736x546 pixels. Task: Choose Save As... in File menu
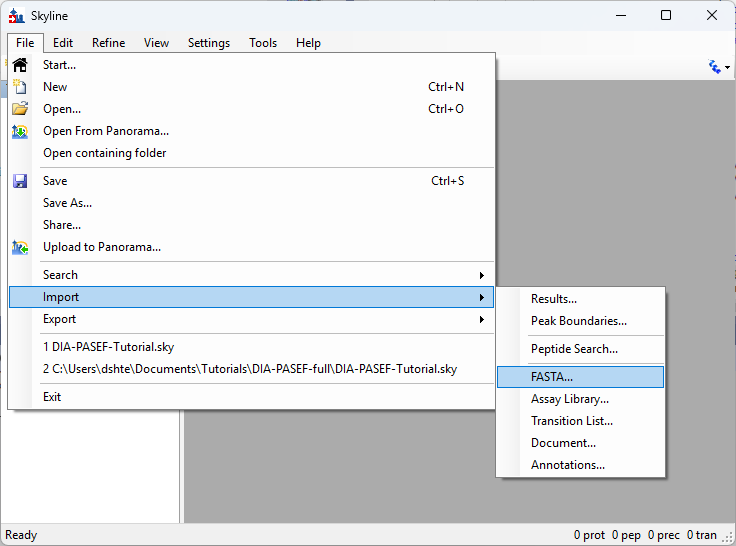click(x=67, y=203)
